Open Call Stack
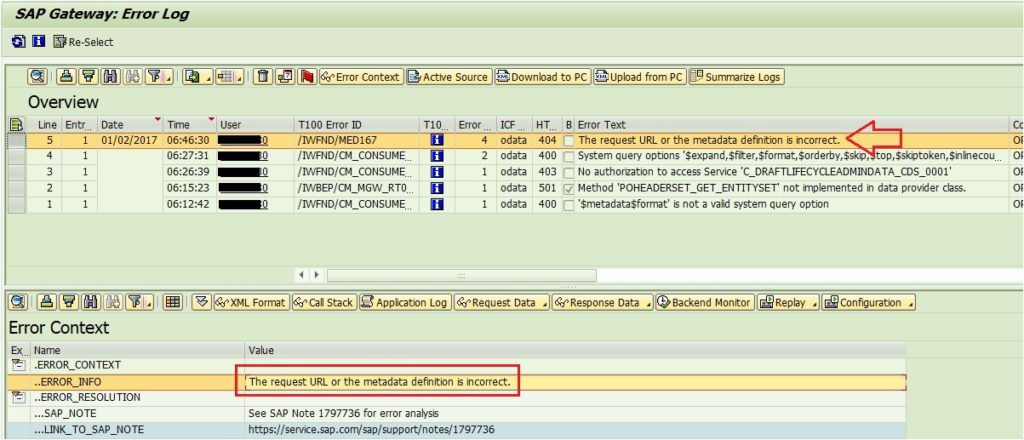This screenshot has width=1024, height=440. [x=324, y=302]
